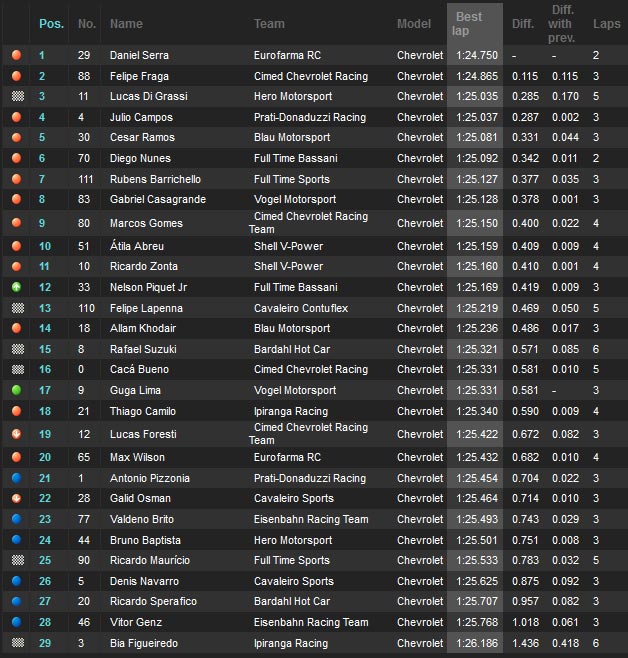Click team Eisenbahn Racing Team in Vitor Genz row
628x658 pixels.
311,622
